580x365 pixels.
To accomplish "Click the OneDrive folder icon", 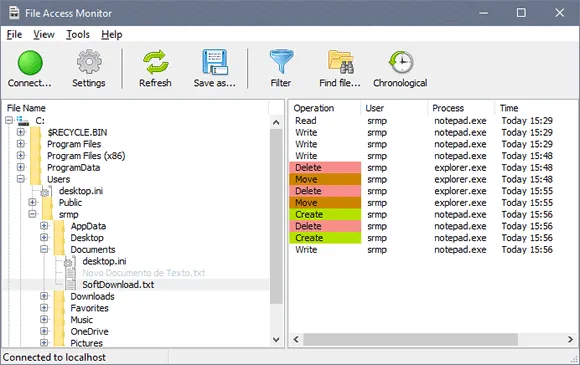I will pyautogui.click(x=59, y=331).
